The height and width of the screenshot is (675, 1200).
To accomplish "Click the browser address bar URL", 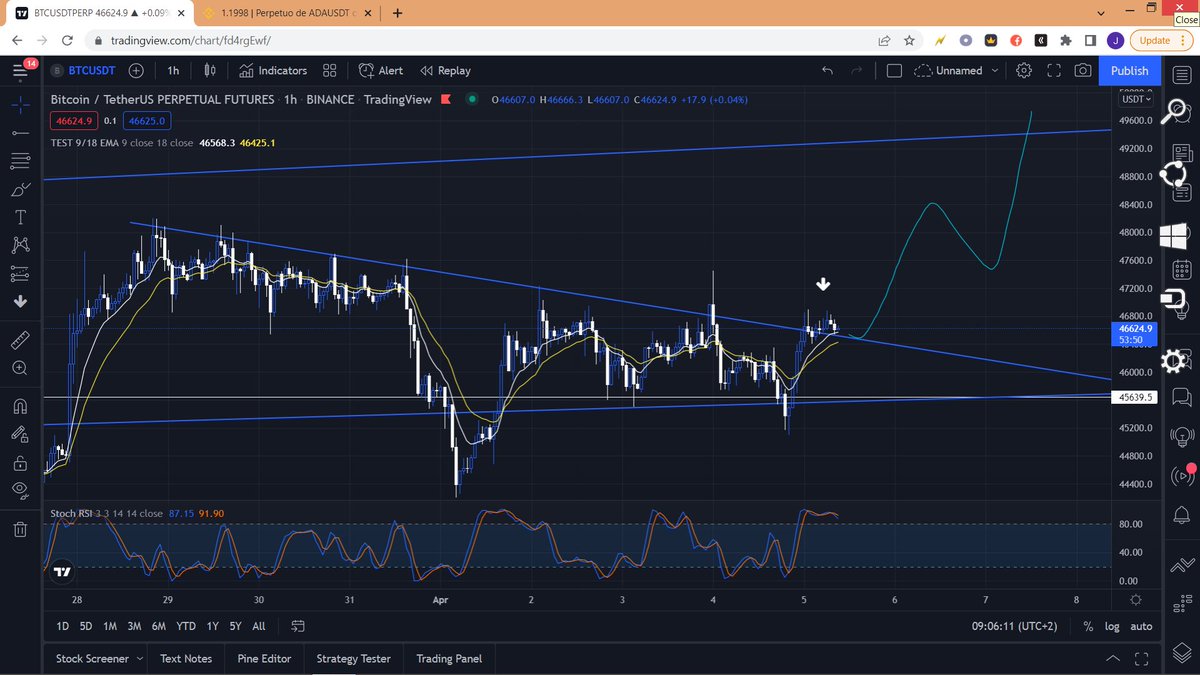I will pyautogui.click(x=189, y=41).
